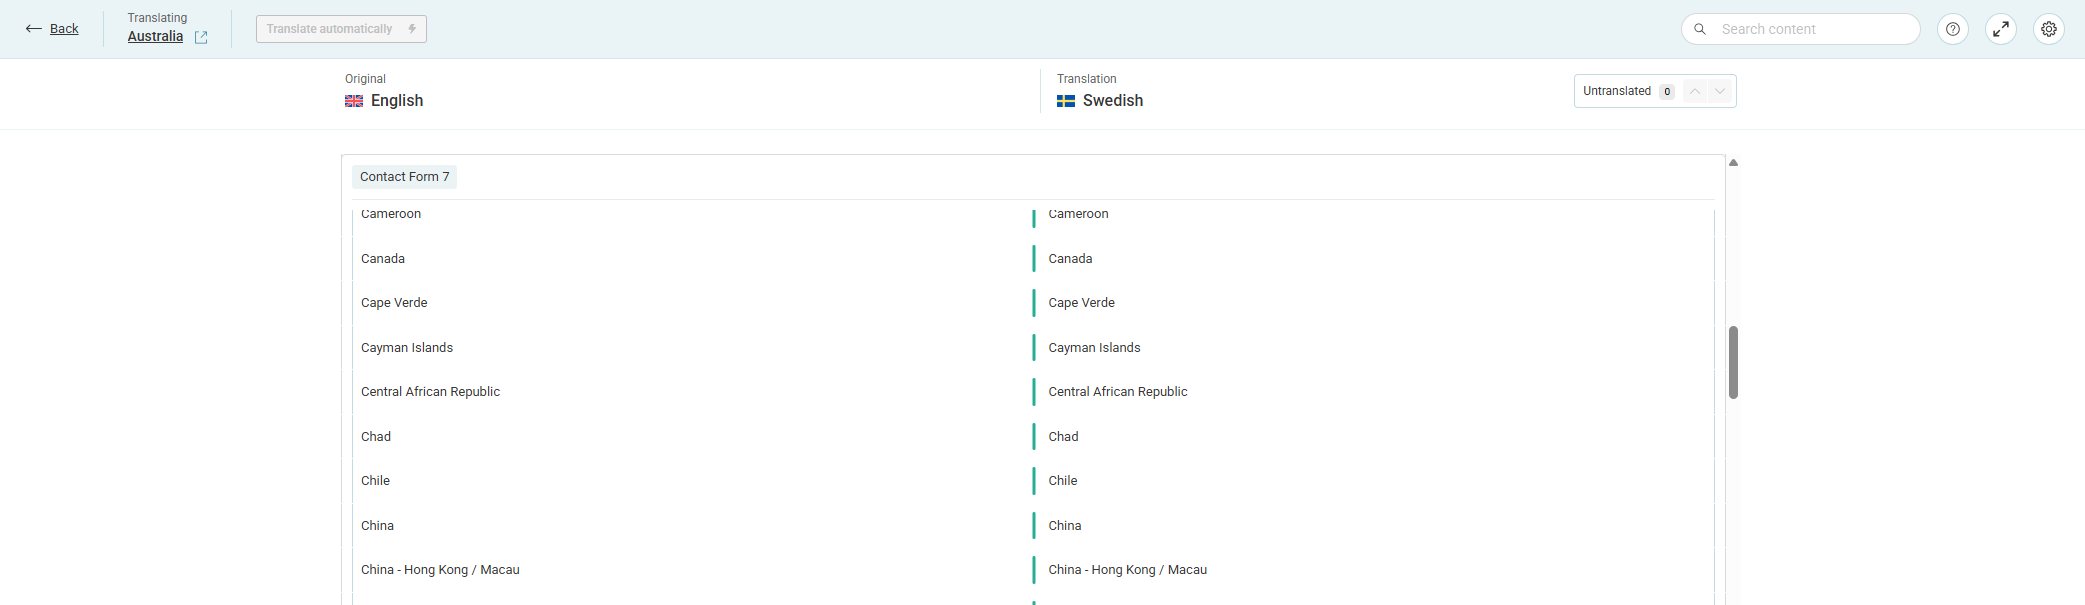This screenshot has width=2085, height=605.
Task: Open the Australia page link
Action: [x=155, y=36]
